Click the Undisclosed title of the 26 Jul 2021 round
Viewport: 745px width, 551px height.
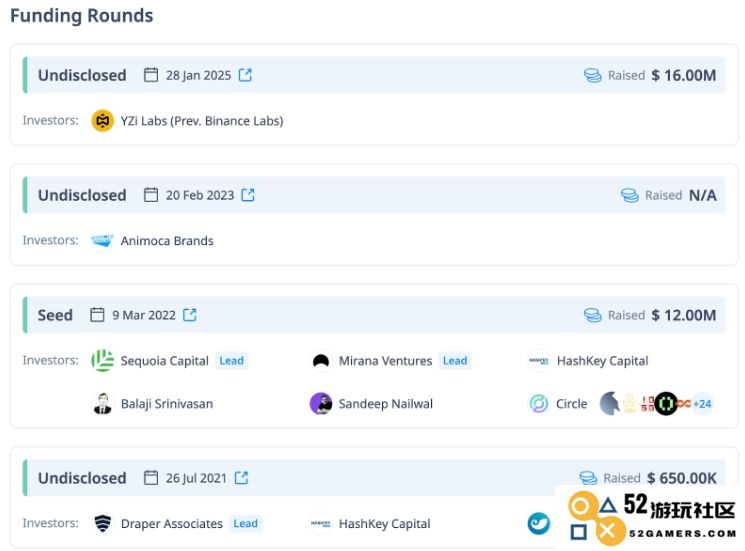click(82, 478)
